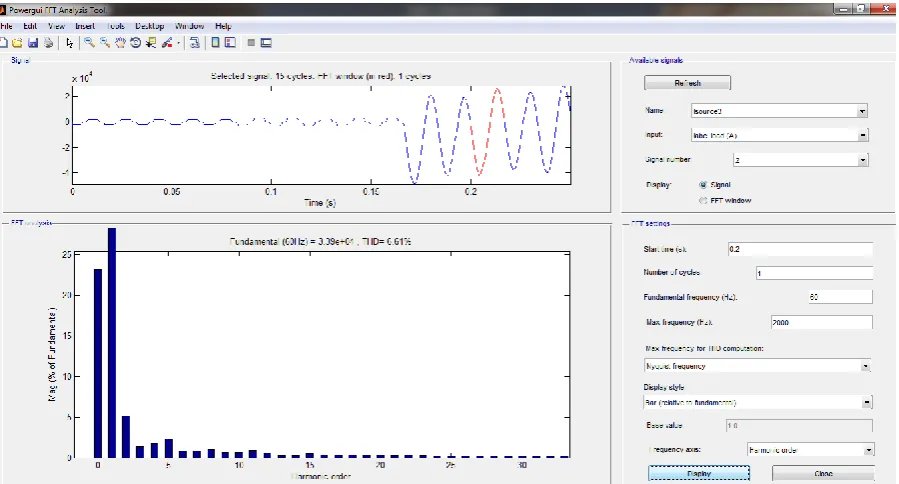Select the Zoom Out magnifier tool

pos(105,43)
